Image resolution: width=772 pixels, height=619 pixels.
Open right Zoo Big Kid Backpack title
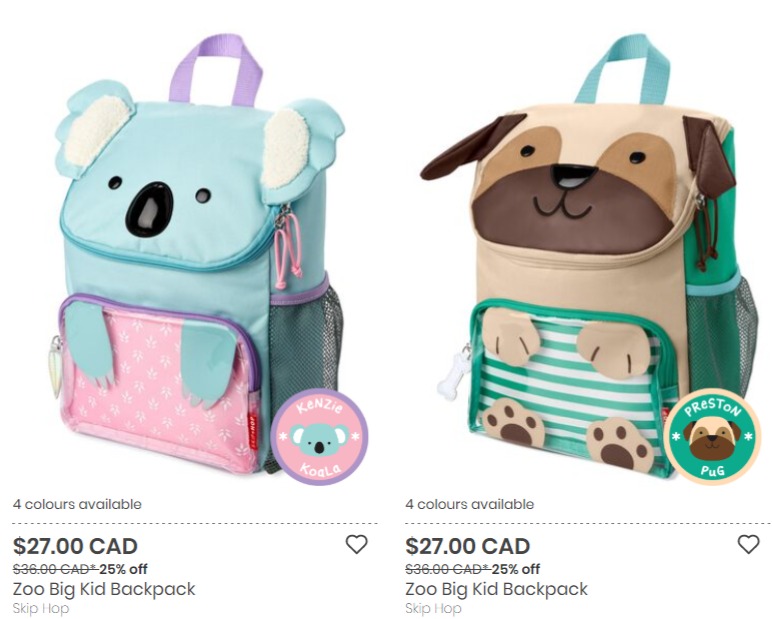[x=496, y=589]
